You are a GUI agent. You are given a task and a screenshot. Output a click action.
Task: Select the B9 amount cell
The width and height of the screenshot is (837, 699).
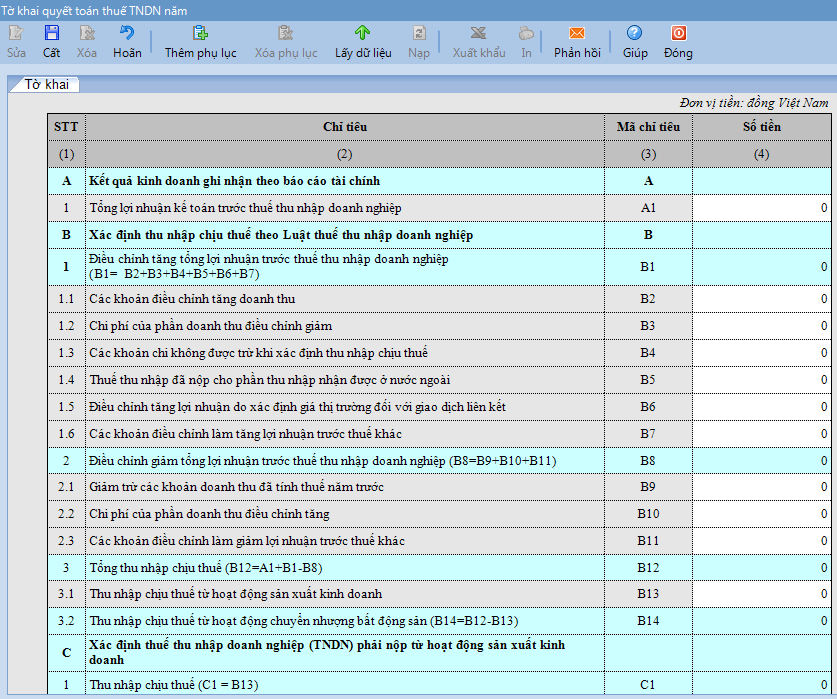click(x=762, y=487)
